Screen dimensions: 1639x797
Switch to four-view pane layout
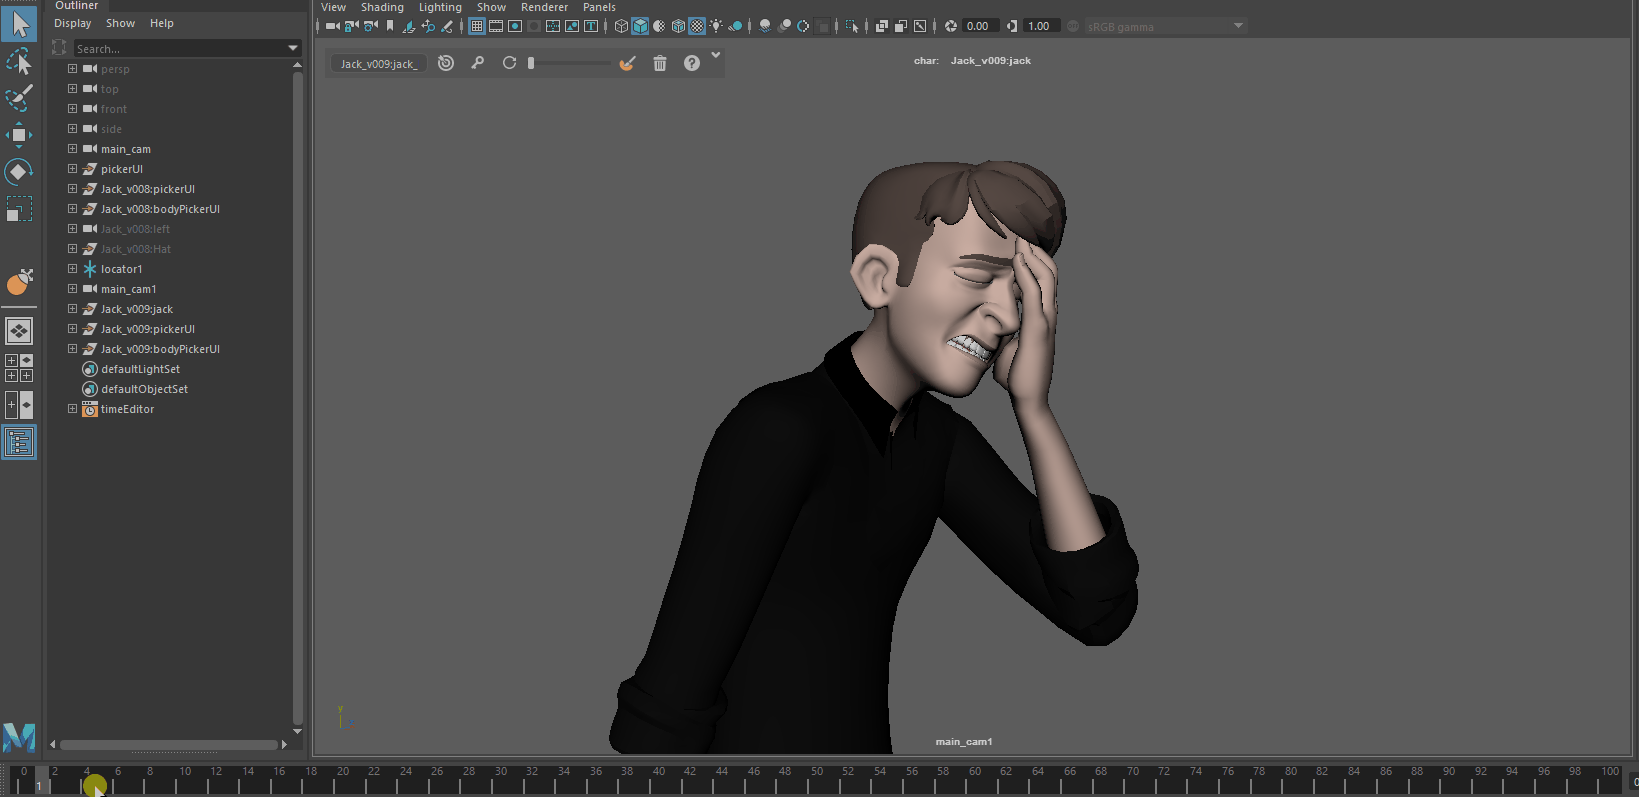pos(19,367)
